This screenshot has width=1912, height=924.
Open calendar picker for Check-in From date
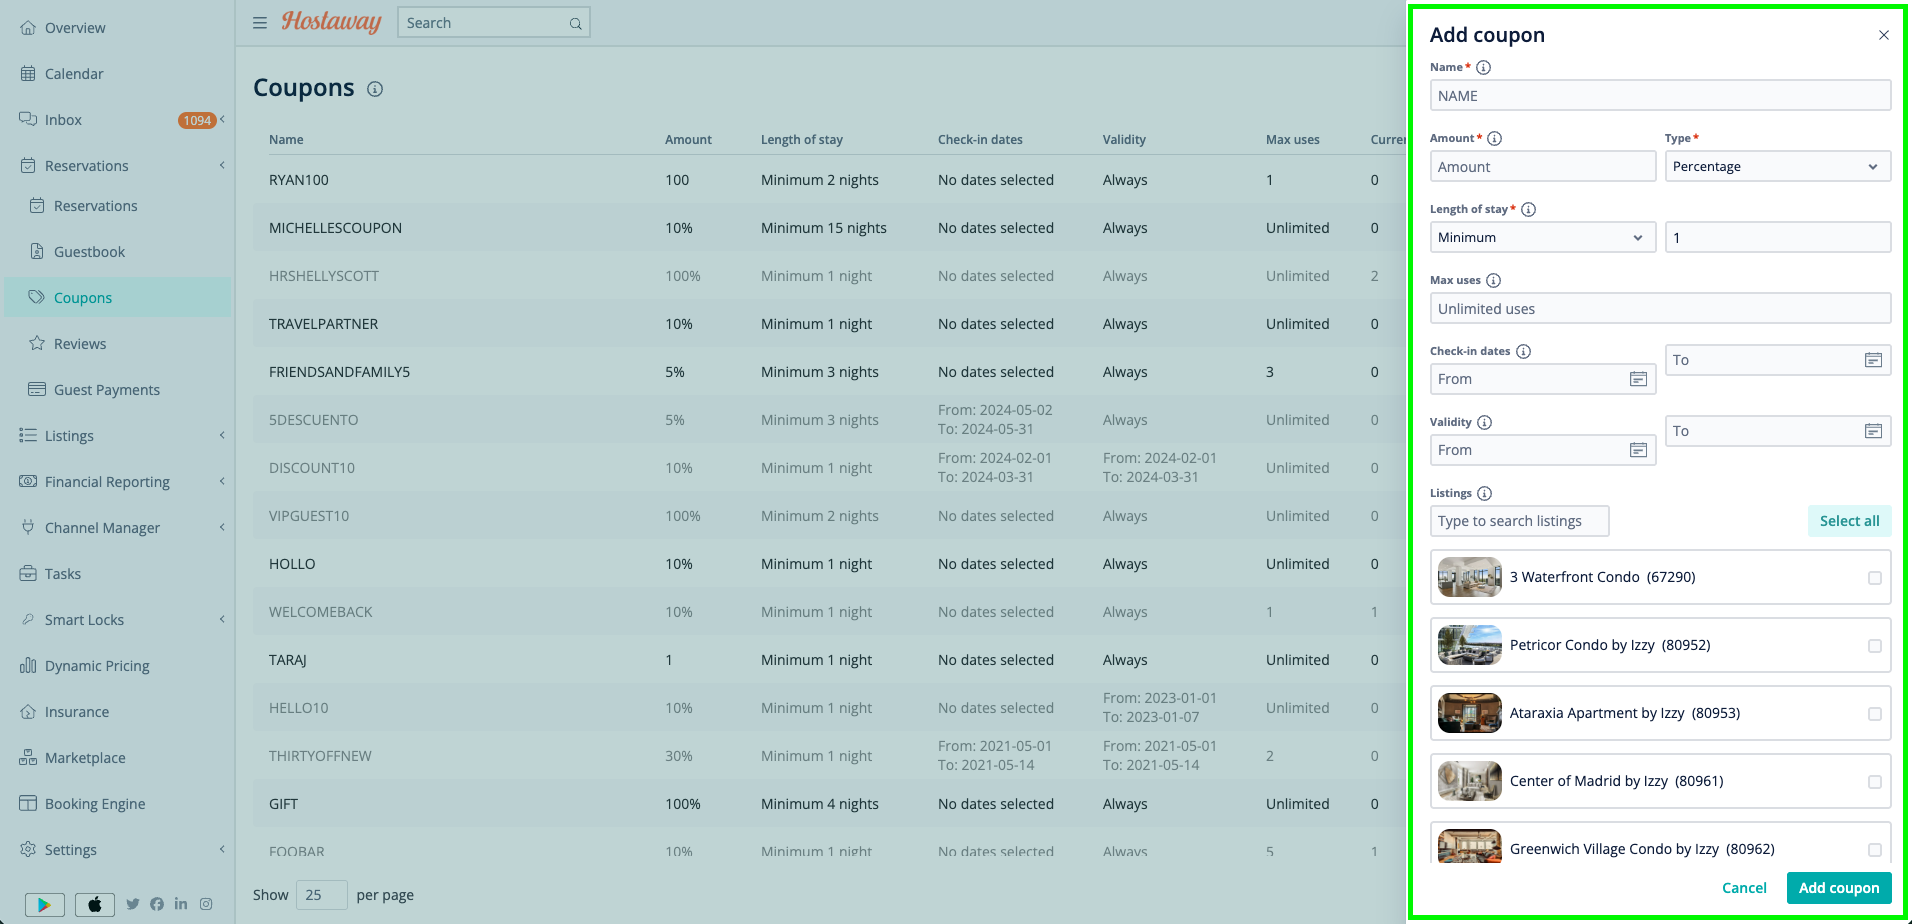coord(1639,379)
